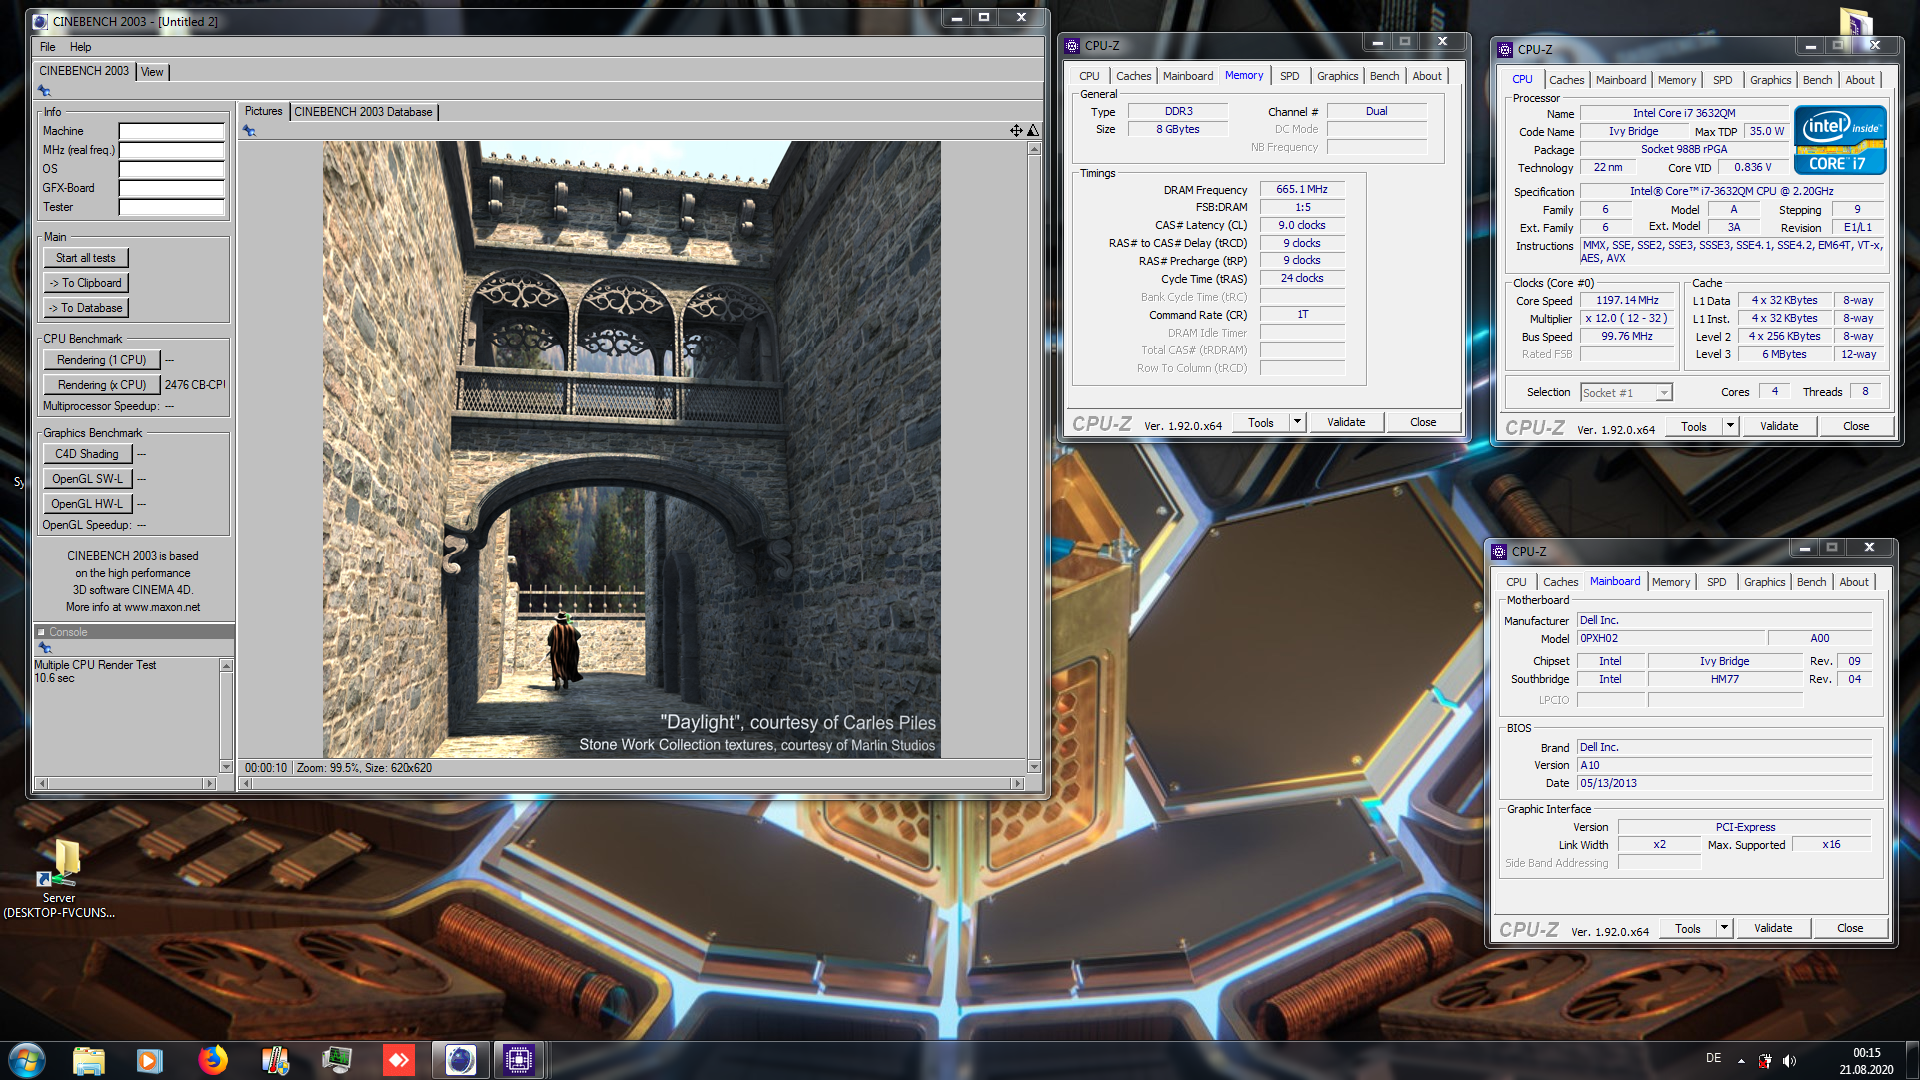Viewport: 1920px width, 1080px height.
Task: Open the Socket #1 selection dropdown
Action: [x=1625, y=392]
